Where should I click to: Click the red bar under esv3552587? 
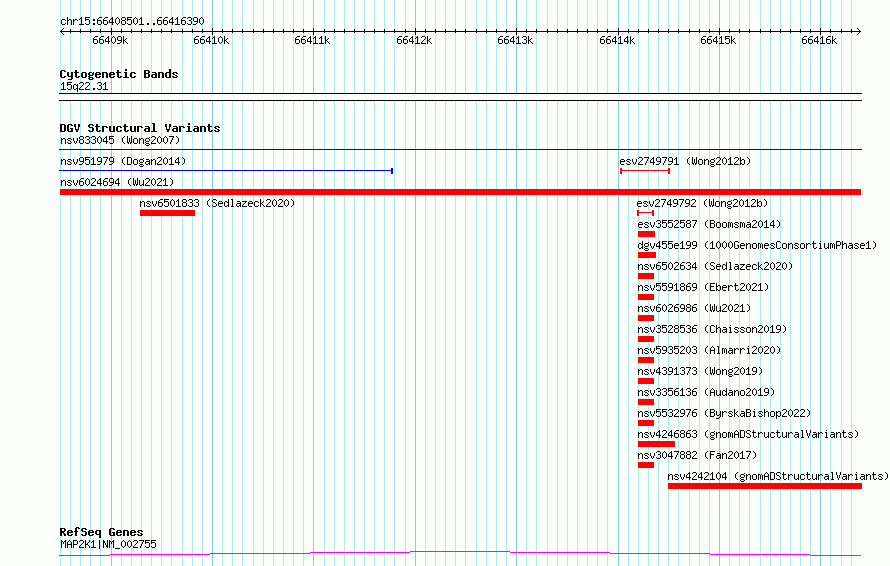pos(646,234)
